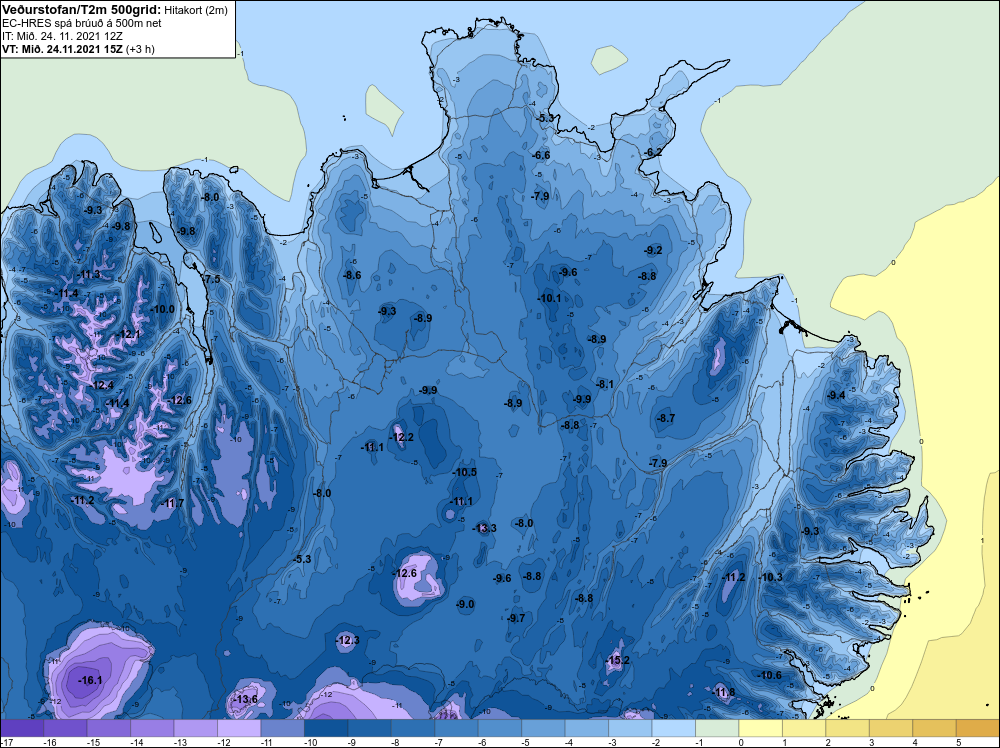This screenshot has width=1000, height=748.
Task: Click the -12.4 temperature label
Action: 102,385
